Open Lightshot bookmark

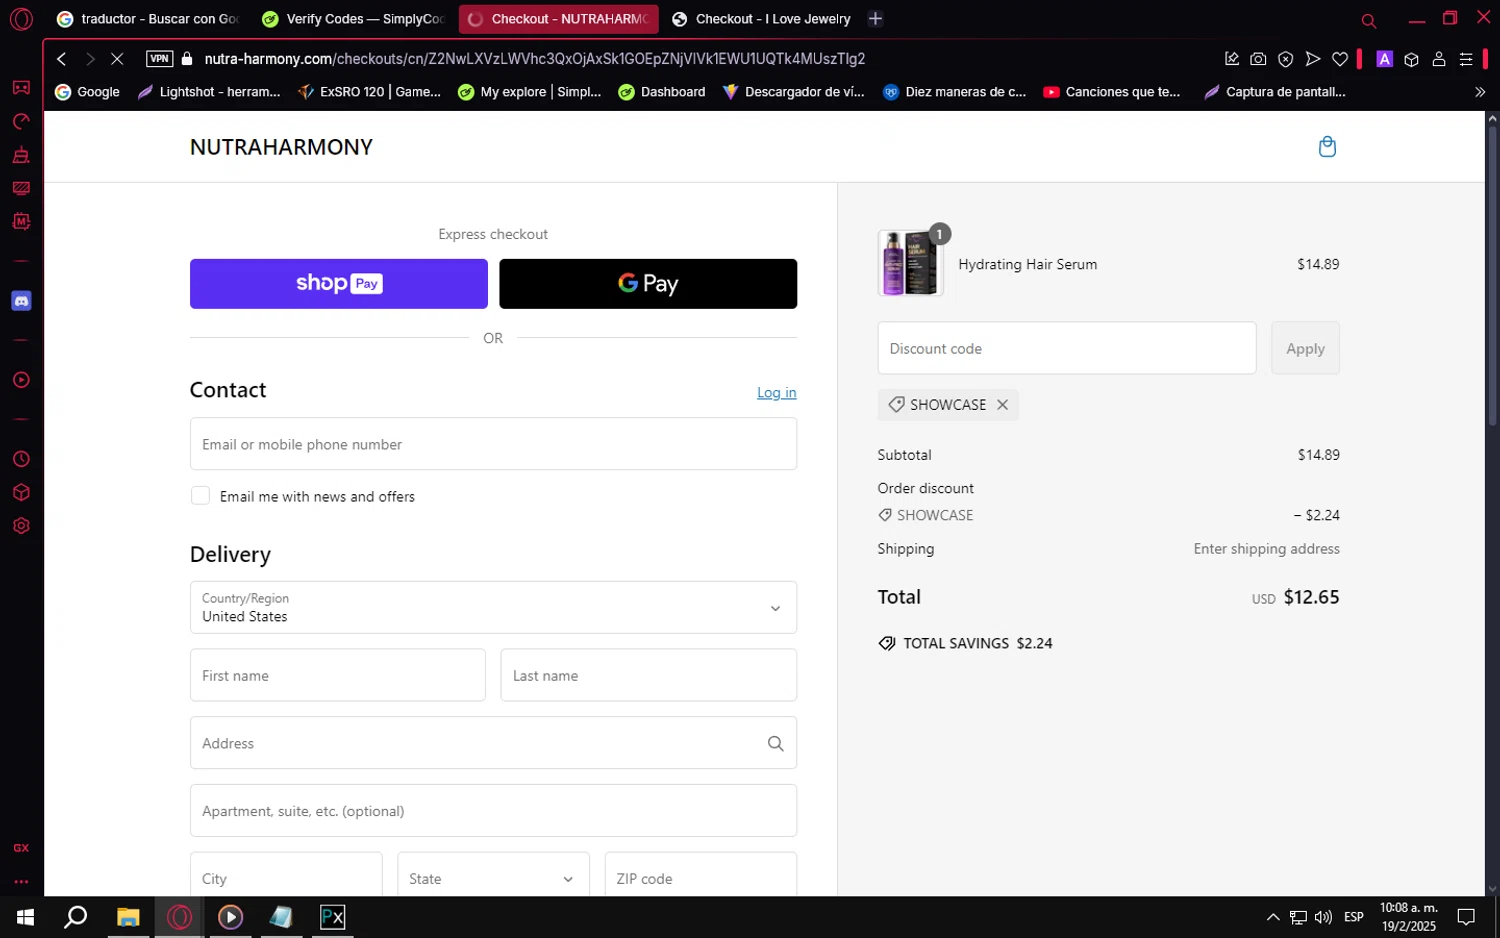coord(209,92)
